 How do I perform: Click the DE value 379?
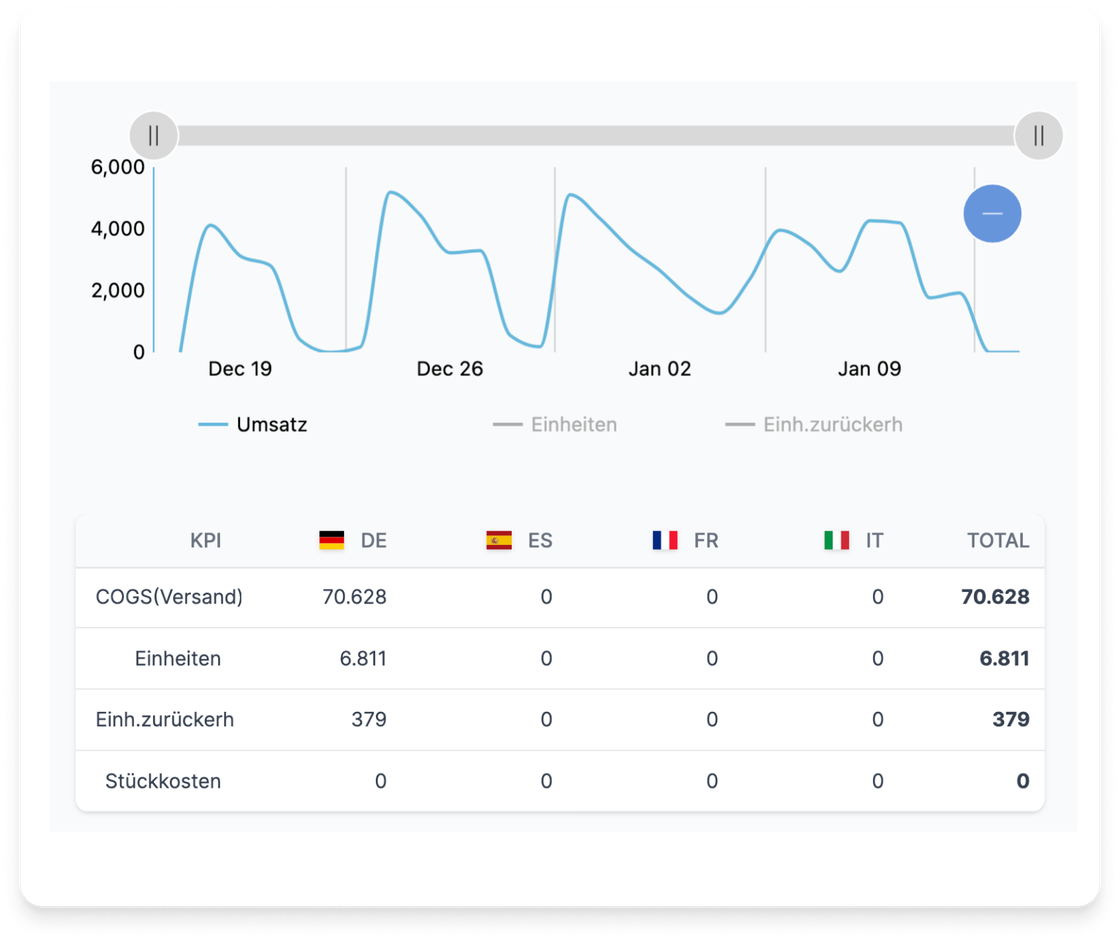point(369,720)
